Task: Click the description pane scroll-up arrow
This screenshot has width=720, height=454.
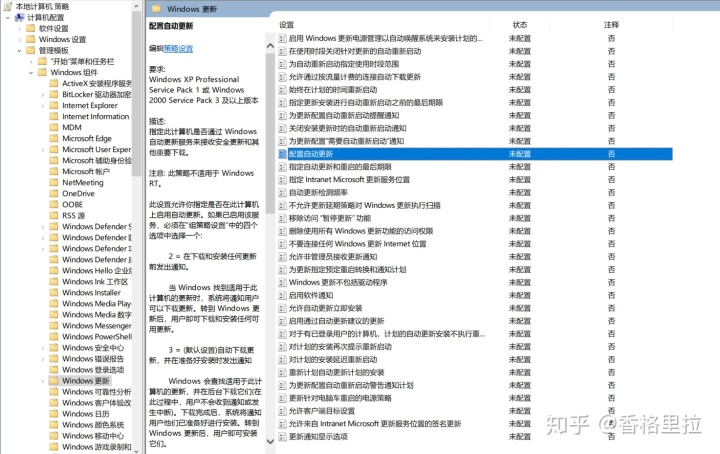Action: 270,46
